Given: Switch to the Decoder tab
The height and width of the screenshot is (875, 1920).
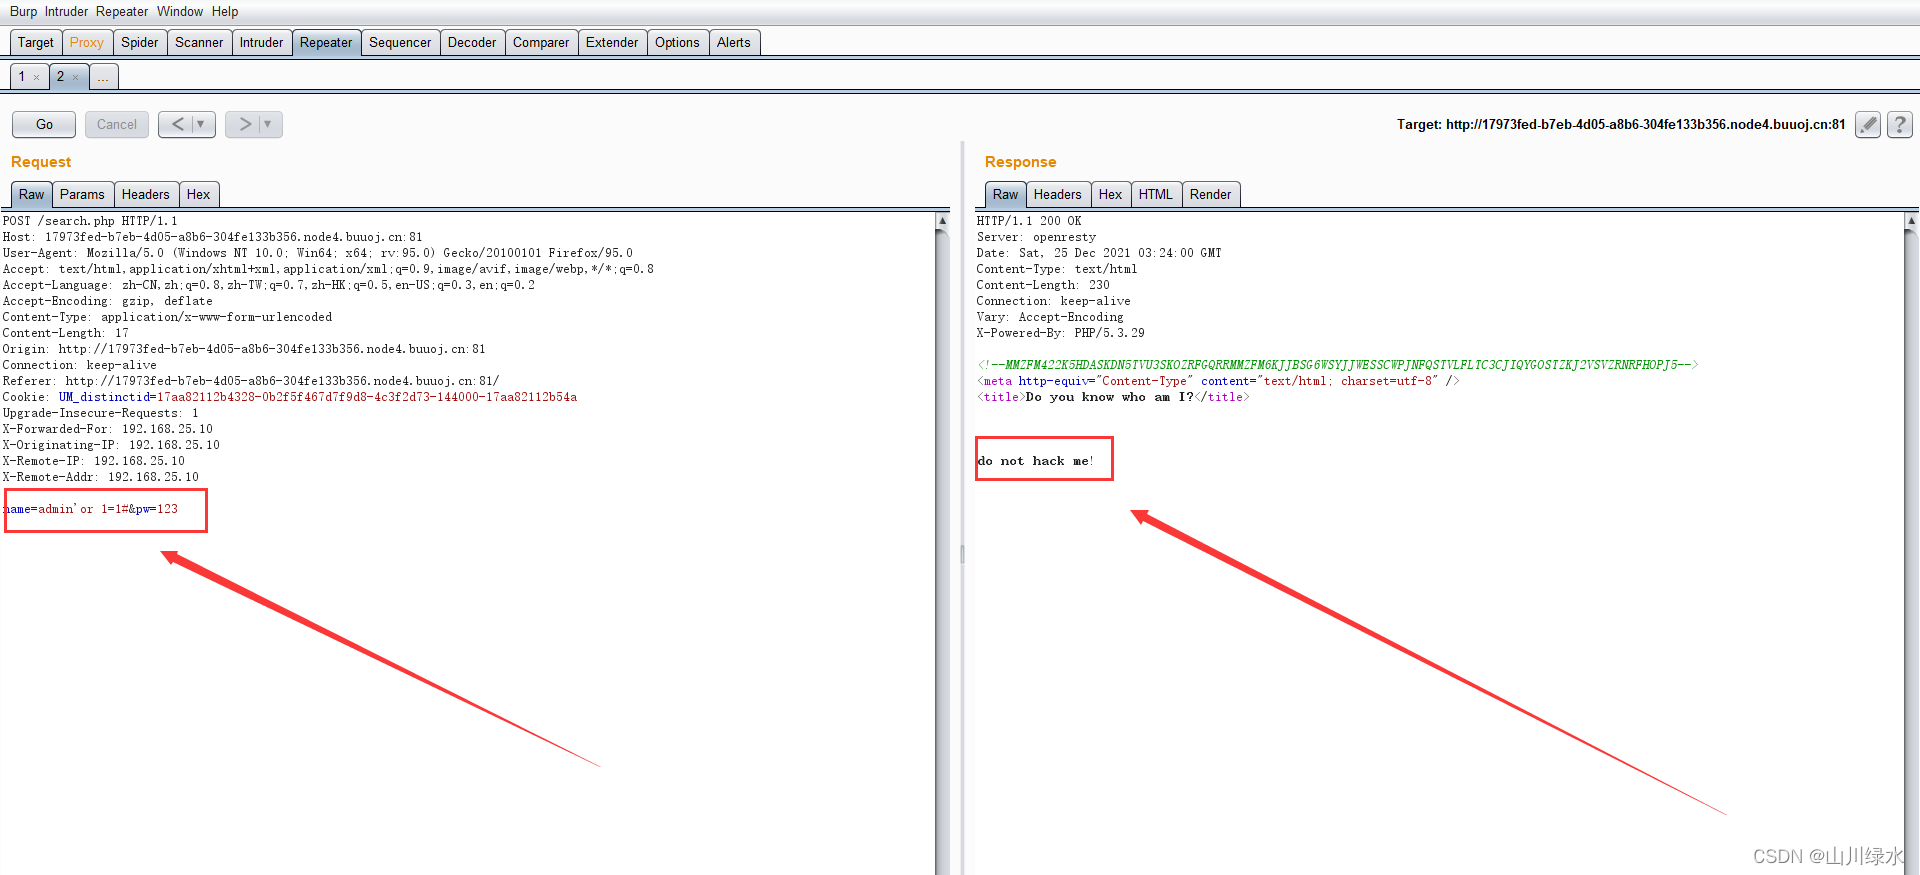Looking at the screenshot, I should tap(472, 42).
